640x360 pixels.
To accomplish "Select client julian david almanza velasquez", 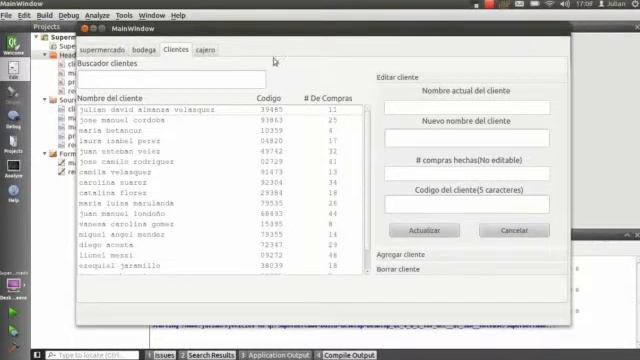I will (220, 109).
